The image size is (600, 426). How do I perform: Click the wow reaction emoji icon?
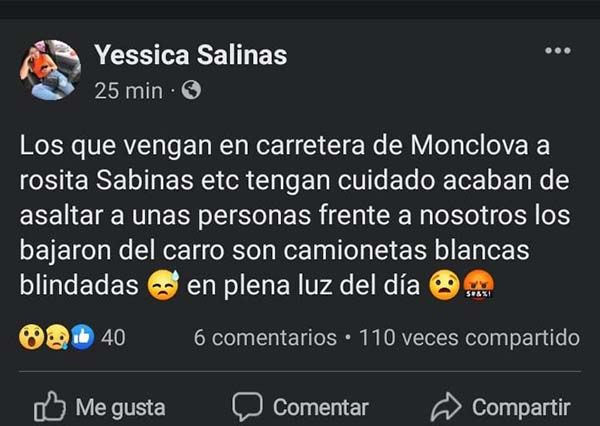pyautogui.click(x=29, y=338)
